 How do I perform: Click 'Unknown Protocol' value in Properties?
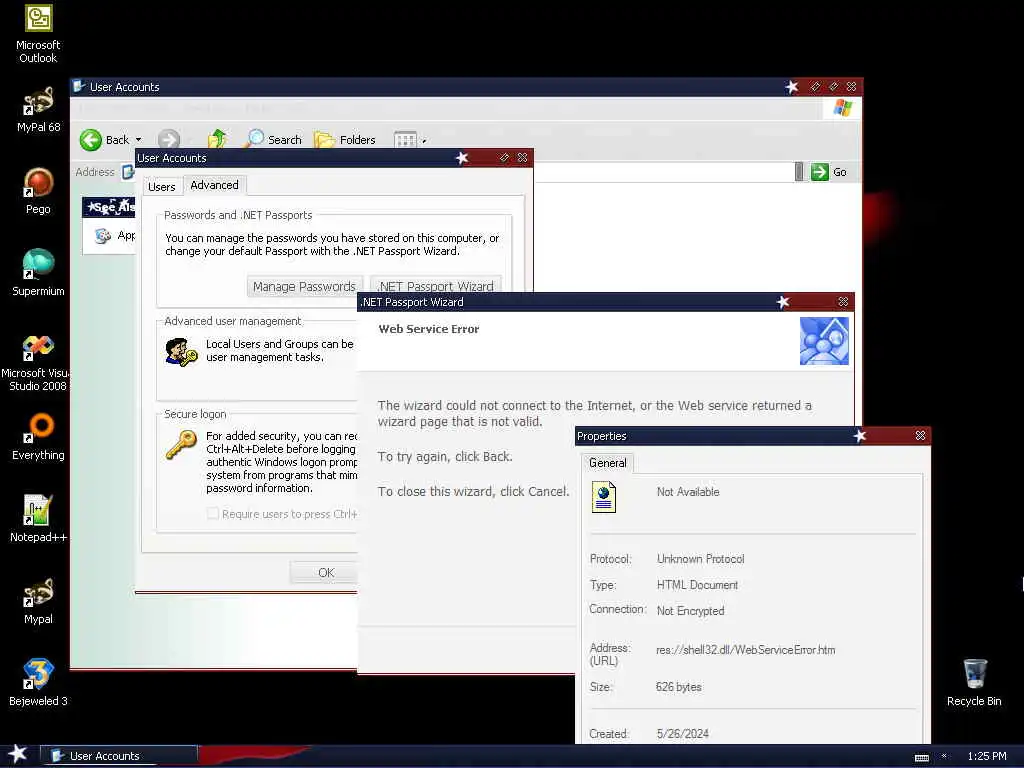point(700,559)
